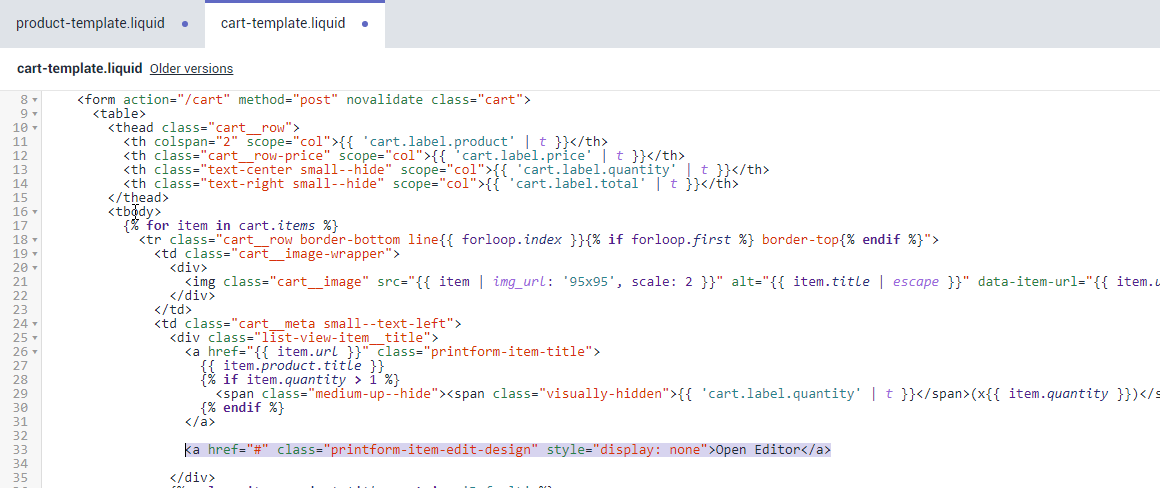Fold the printform-item-title anchor at line 26
The height and width of the screenshot is (488, 1160).
point(36,352)
